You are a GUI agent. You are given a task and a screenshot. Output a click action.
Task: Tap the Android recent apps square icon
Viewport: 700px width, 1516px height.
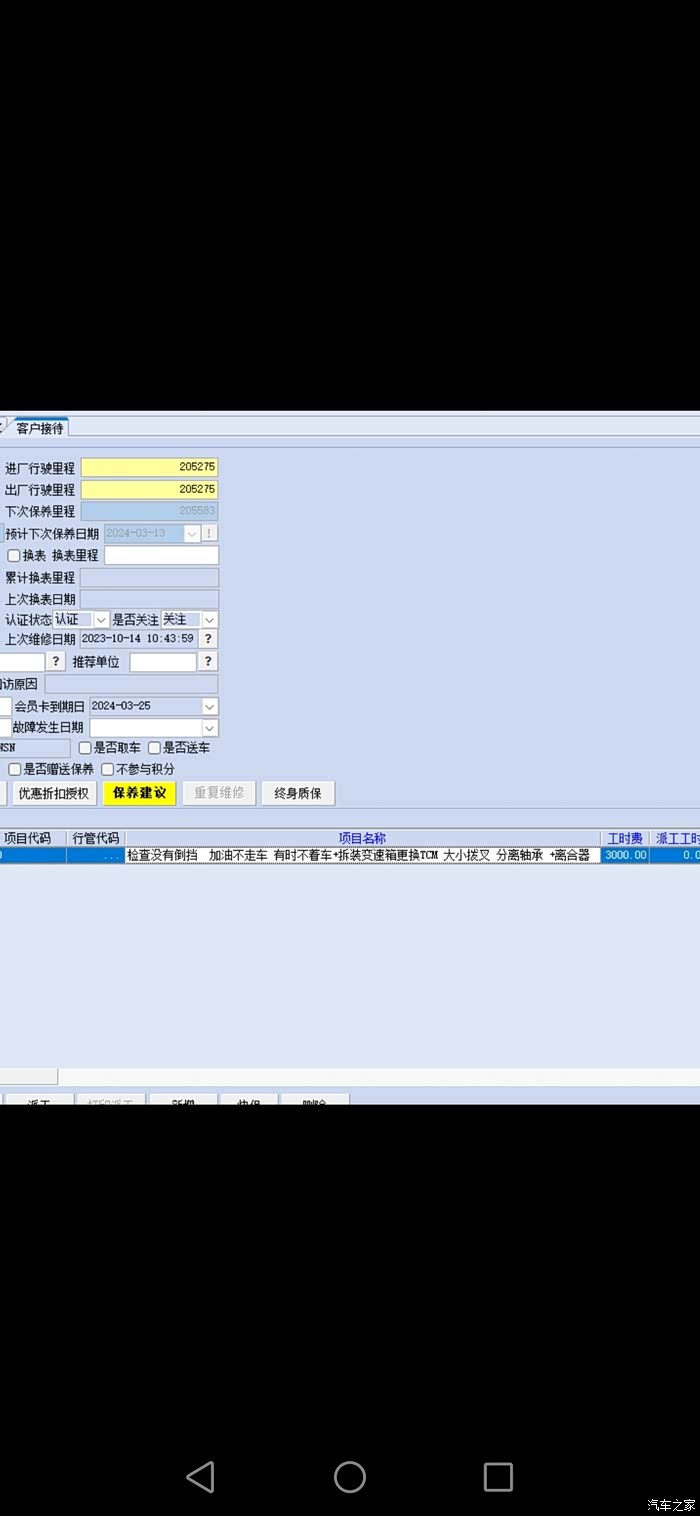click(498, 1477)
